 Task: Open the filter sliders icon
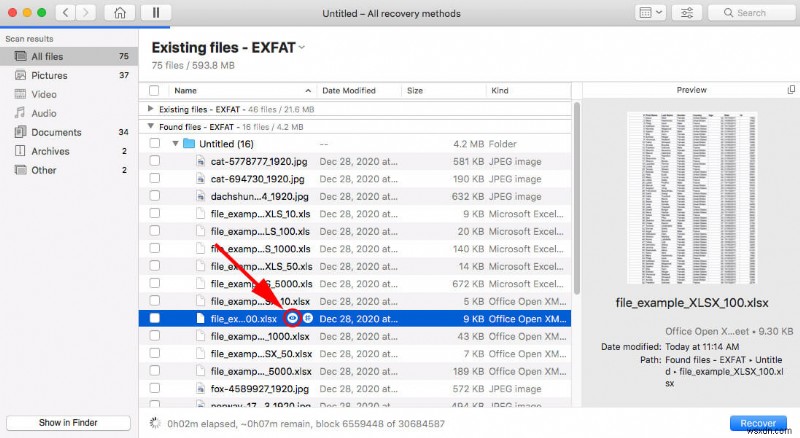(x=687, y=13)
